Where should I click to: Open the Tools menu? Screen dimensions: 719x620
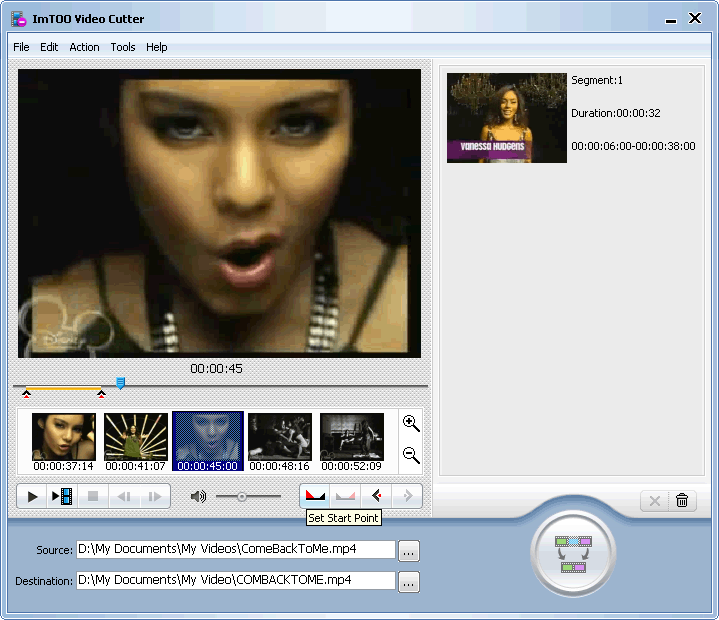123,47
